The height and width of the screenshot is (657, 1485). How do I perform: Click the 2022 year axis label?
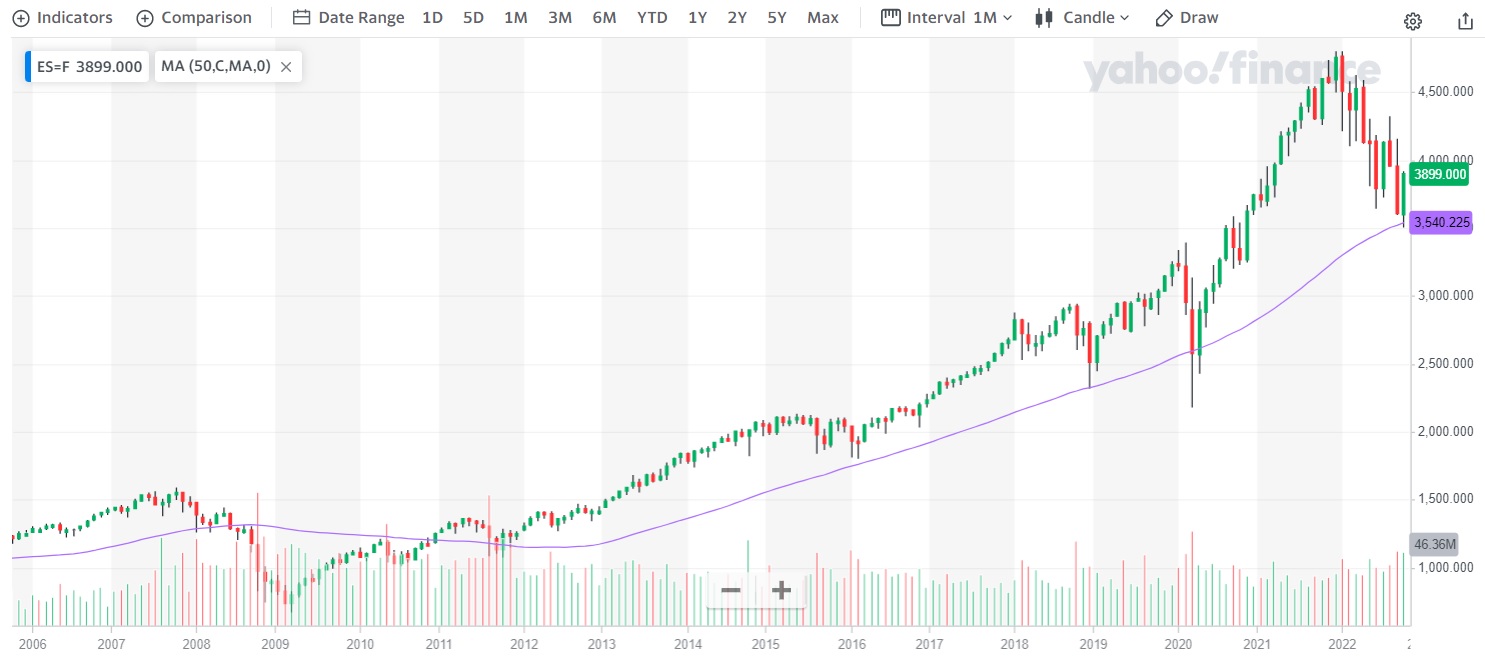click(x=1341, y=644)
